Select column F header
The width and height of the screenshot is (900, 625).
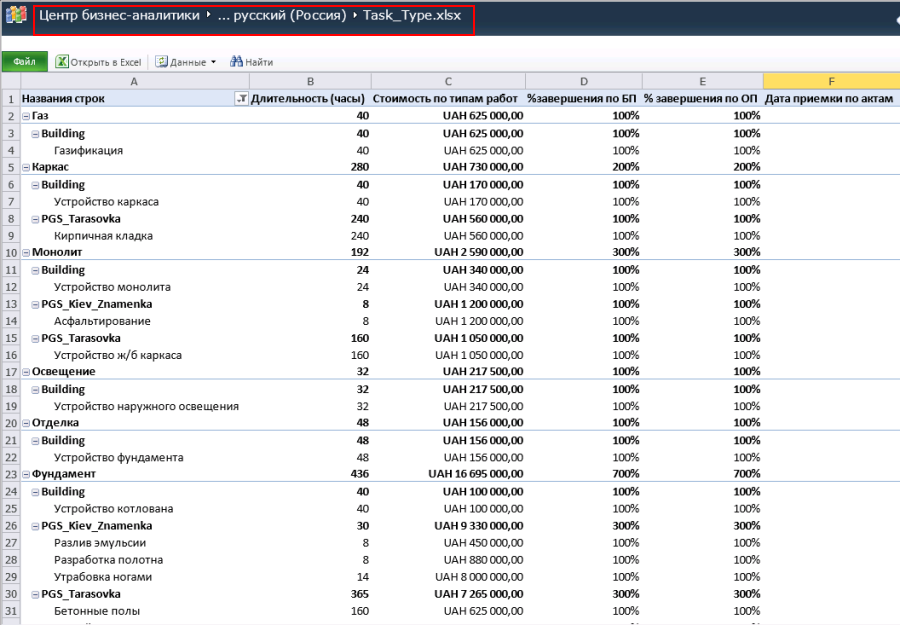tap(831, 81)
